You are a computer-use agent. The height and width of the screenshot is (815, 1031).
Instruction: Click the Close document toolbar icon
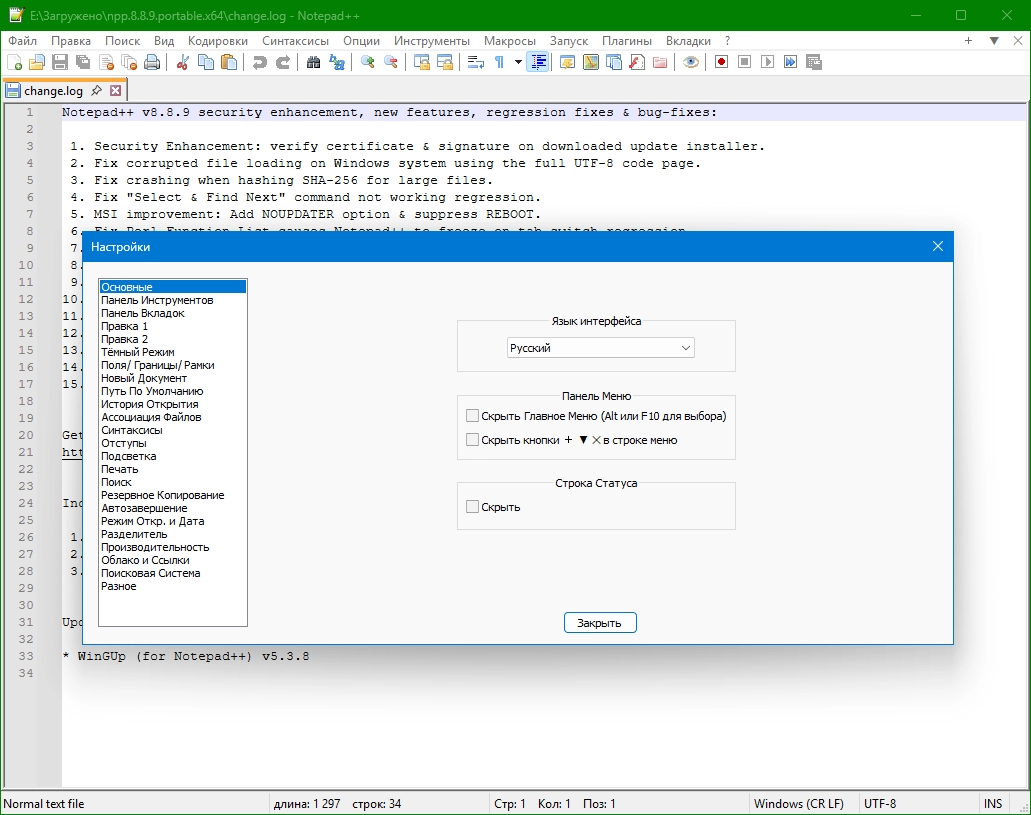click(107, 62)
